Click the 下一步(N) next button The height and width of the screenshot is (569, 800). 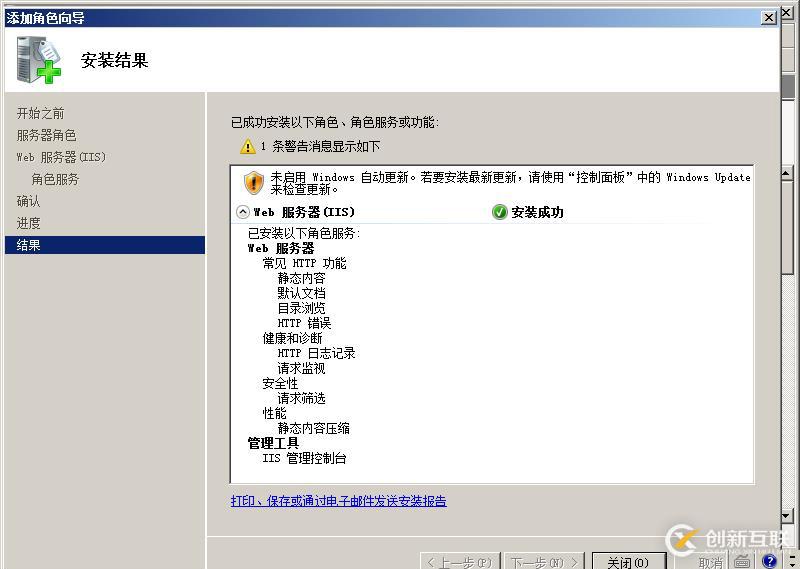[x=544, y=562]
